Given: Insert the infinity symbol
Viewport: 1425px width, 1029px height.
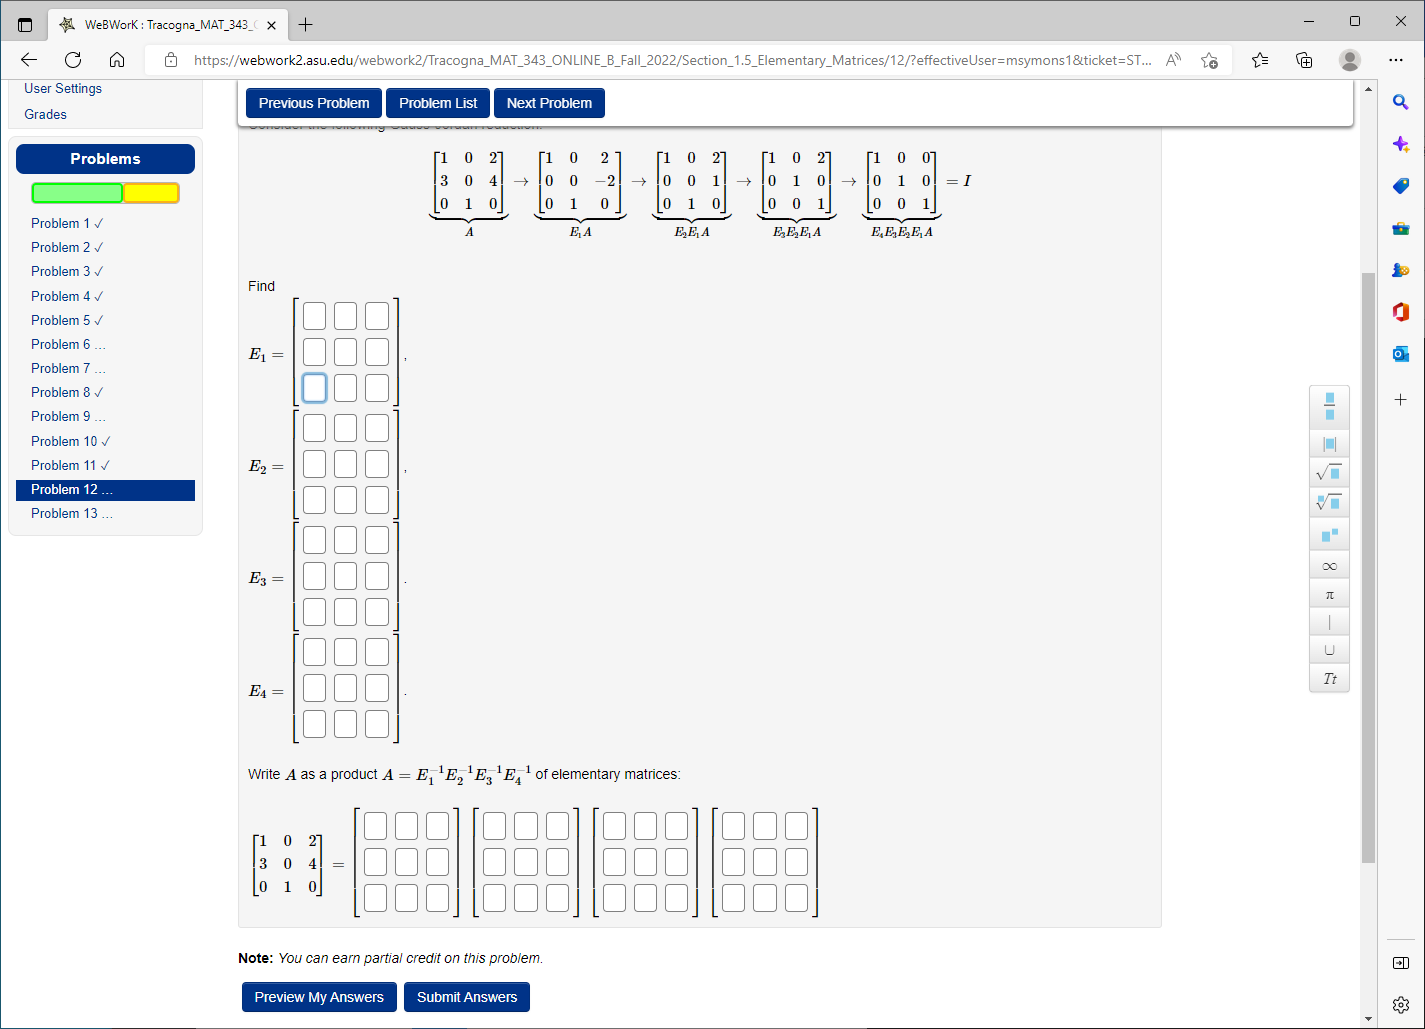Looking at the screenshot, I should [x=1329, y=564].
